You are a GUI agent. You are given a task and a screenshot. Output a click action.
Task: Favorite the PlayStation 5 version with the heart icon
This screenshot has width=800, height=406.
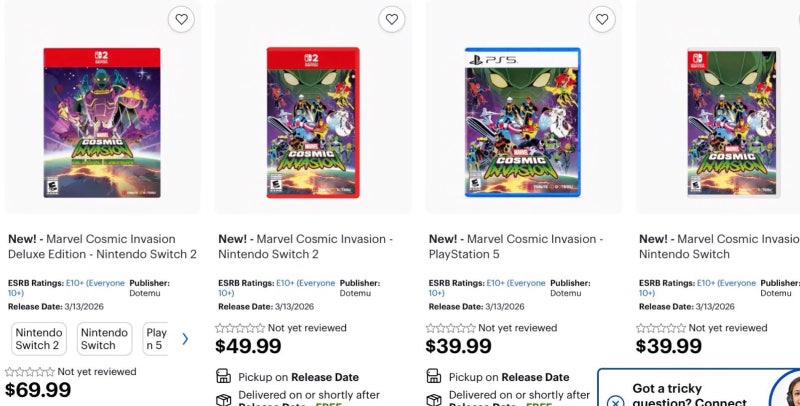pyautogui.click(x=601, y=19)
